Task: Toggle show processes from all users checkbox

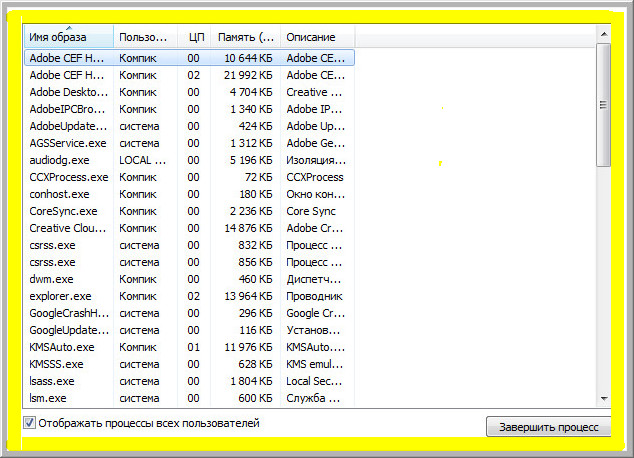Action: click(x=29, y=423)
